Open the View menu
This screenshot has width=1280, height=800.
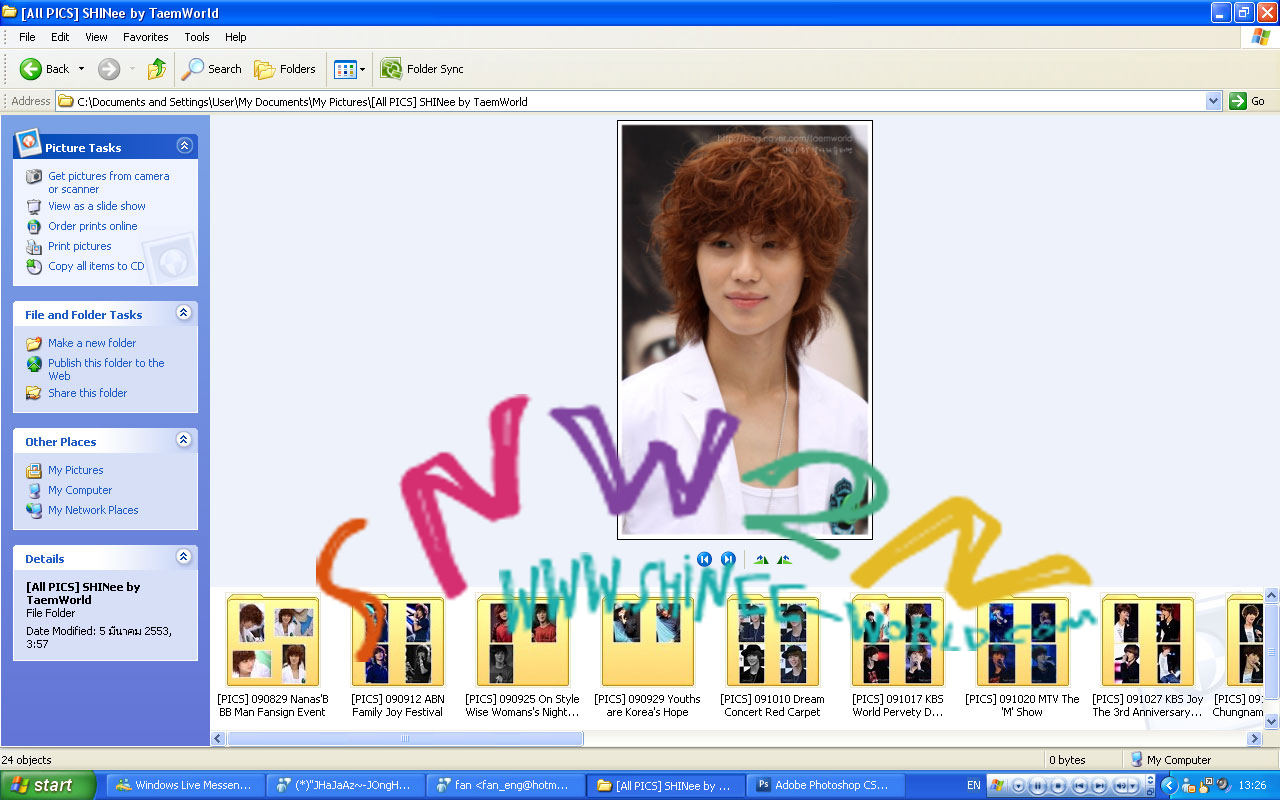point(96,37)
